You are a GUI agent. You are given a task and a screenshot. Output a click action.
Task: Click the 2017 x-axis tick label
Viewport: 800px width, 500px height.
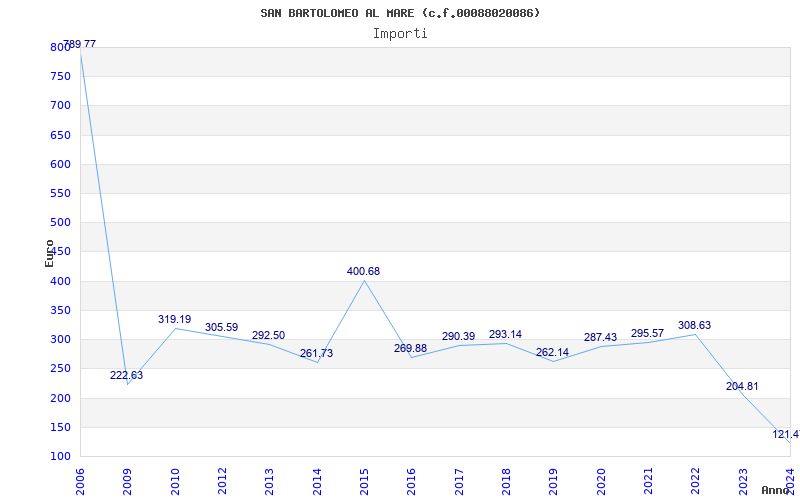pos(459,481)
